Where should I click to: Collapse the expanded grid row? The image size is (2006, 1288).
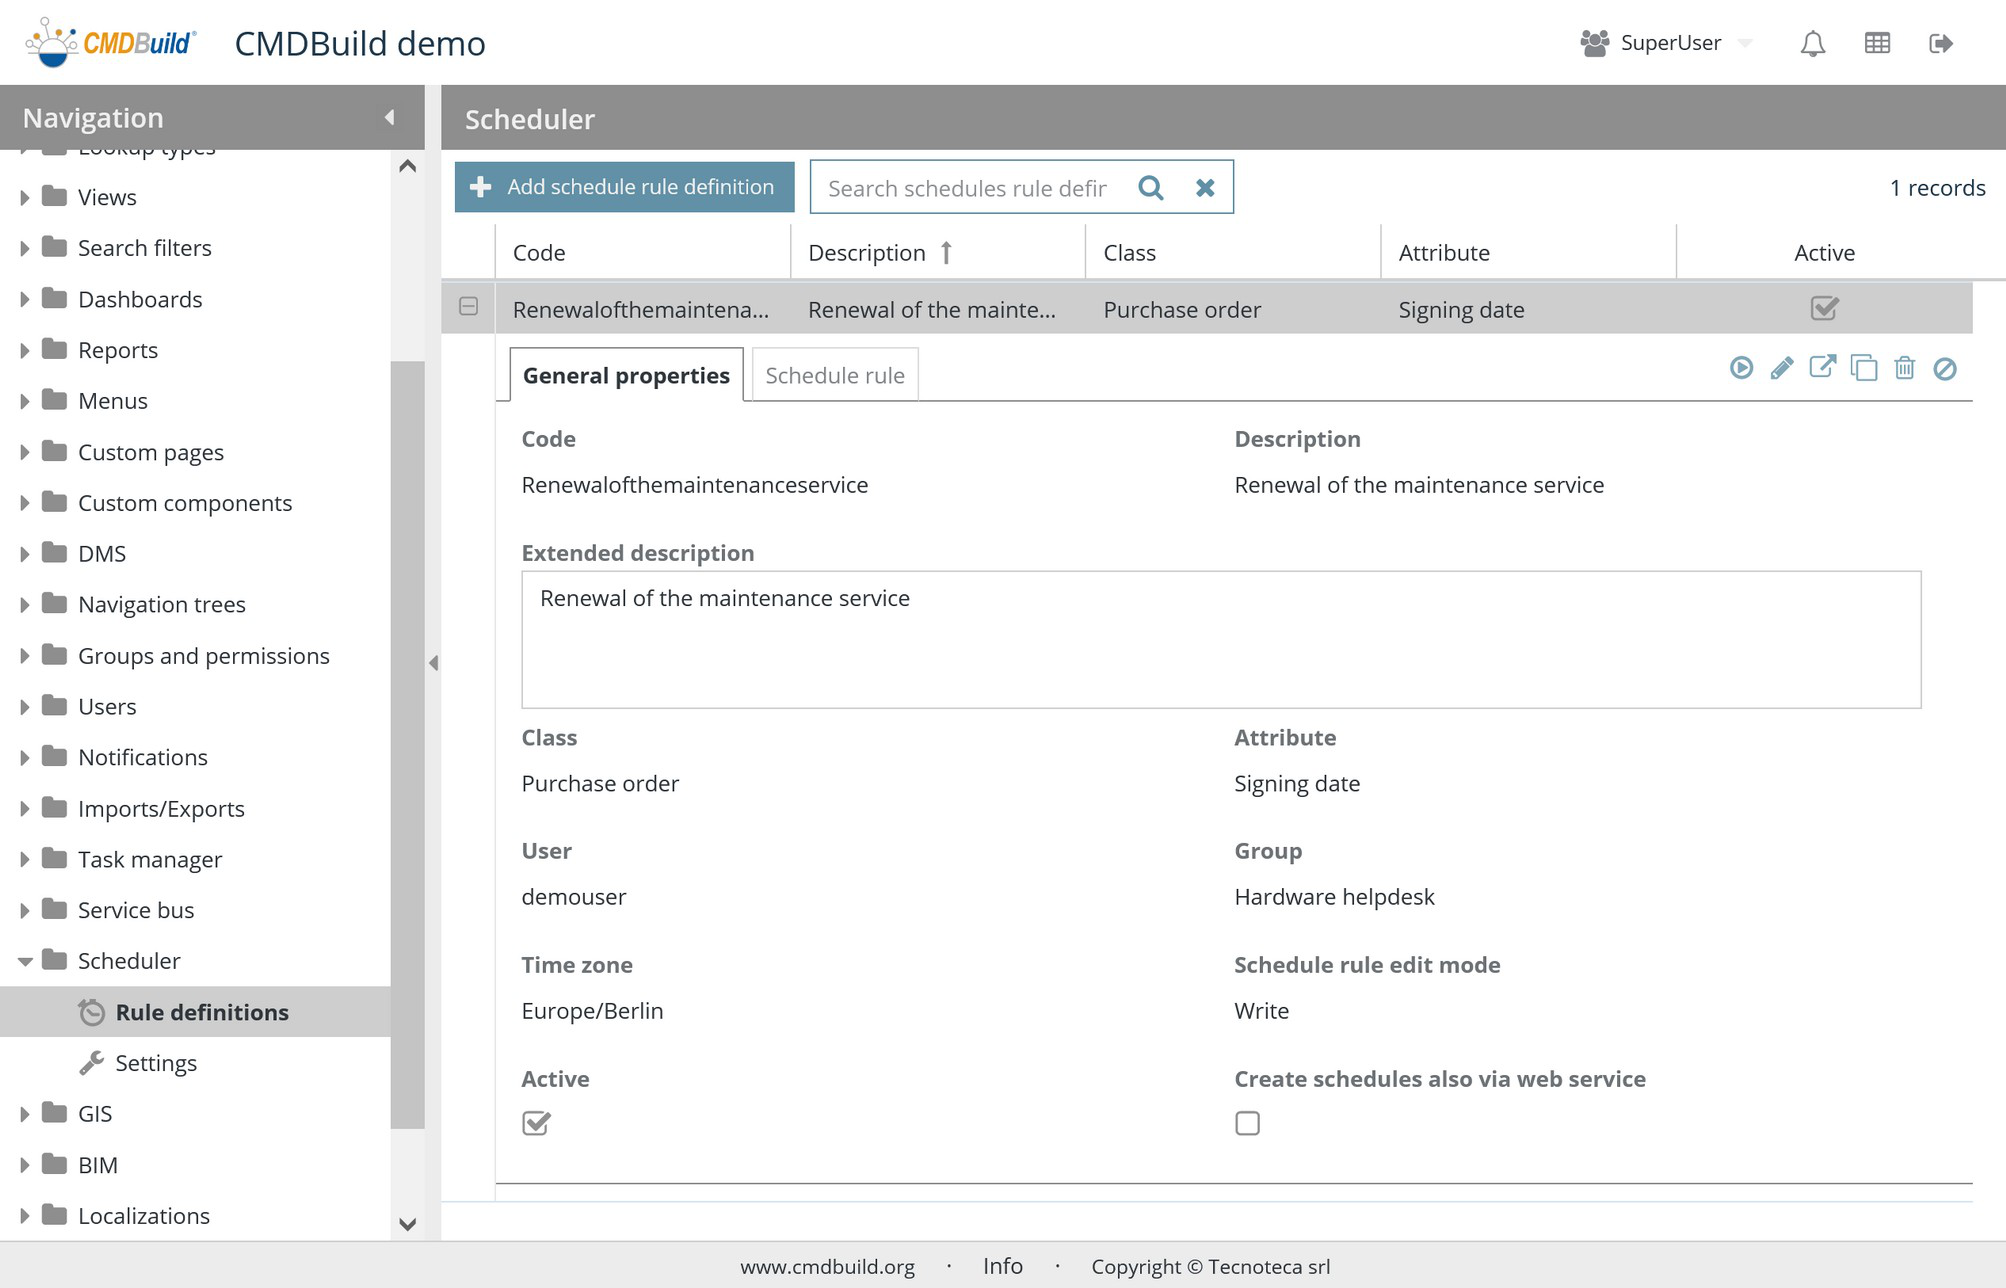pyautogui.click(x=468, y=307)
